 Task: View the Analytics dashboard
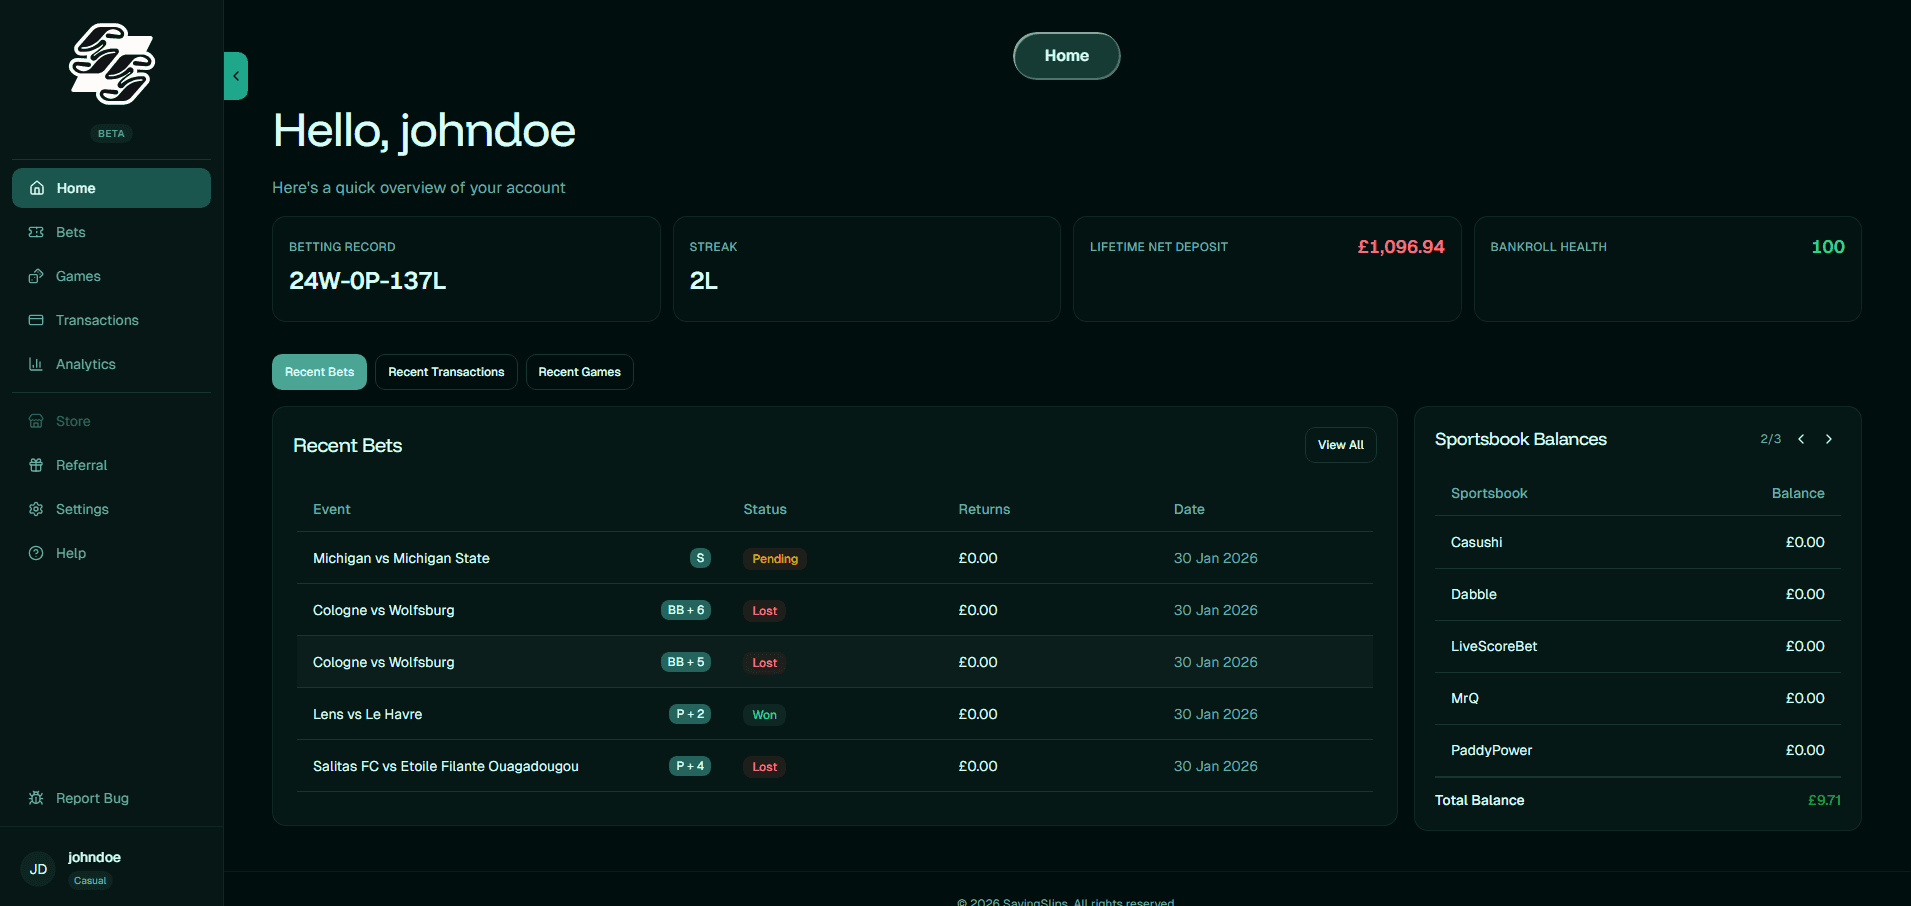pos(85,363)
